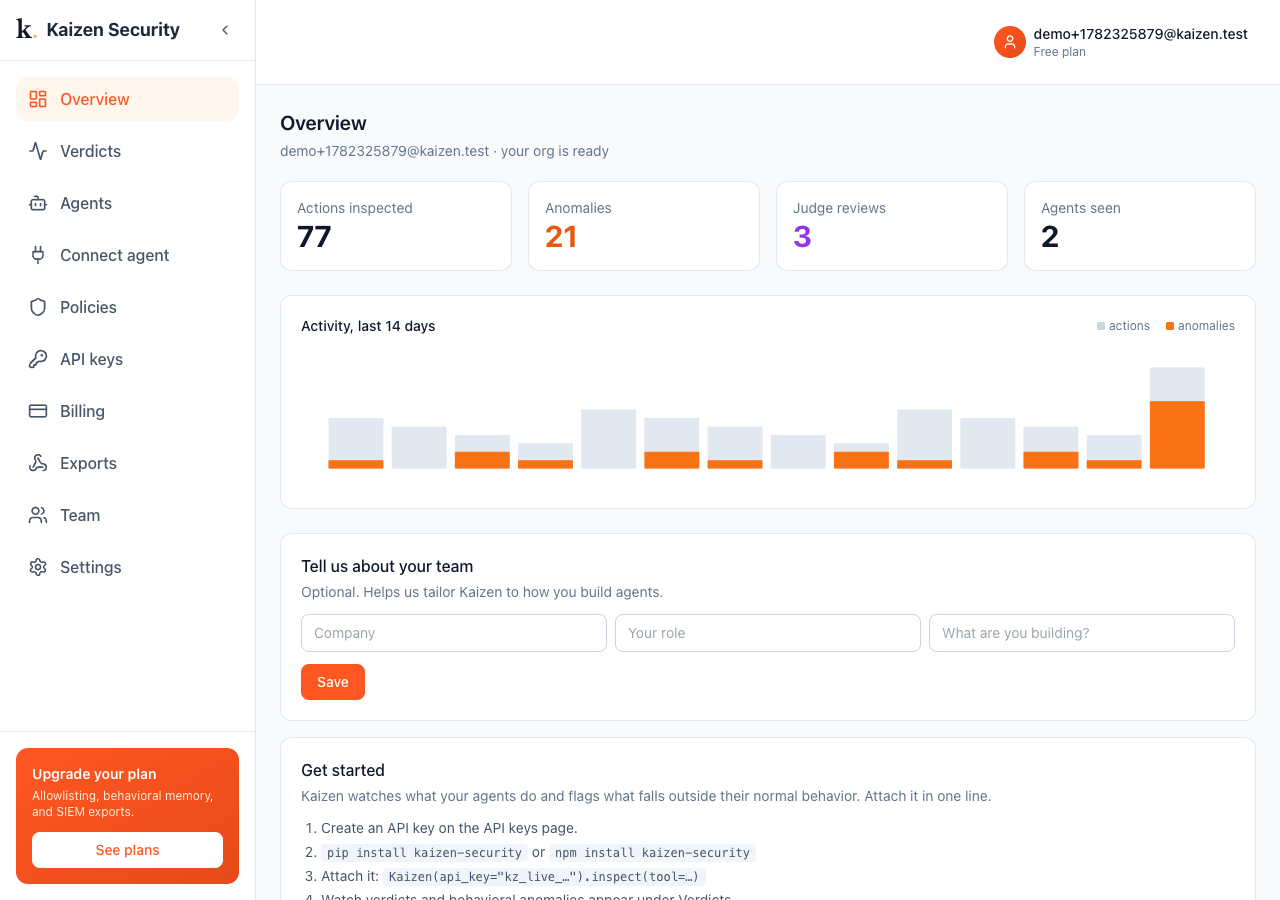Go to the Verdicts page

click(127, 151)
